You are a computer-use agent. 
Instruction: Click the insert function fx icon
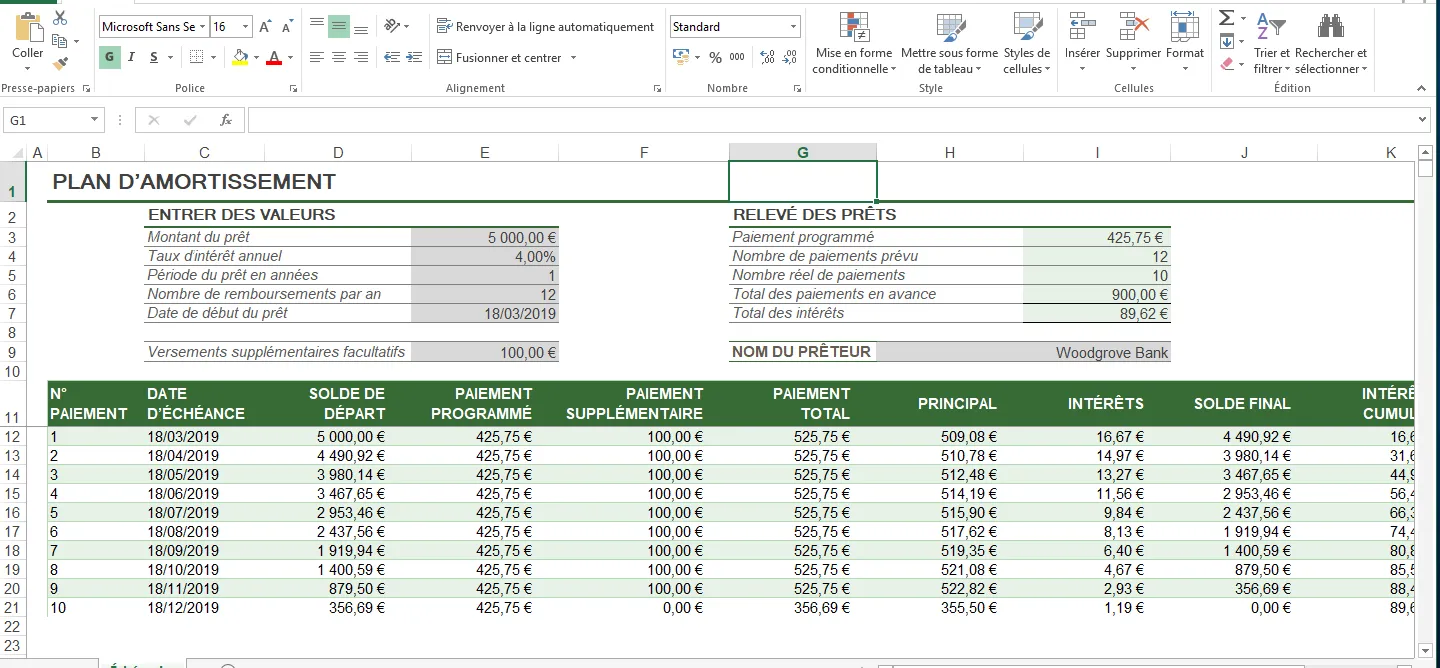tap(226, 120)
